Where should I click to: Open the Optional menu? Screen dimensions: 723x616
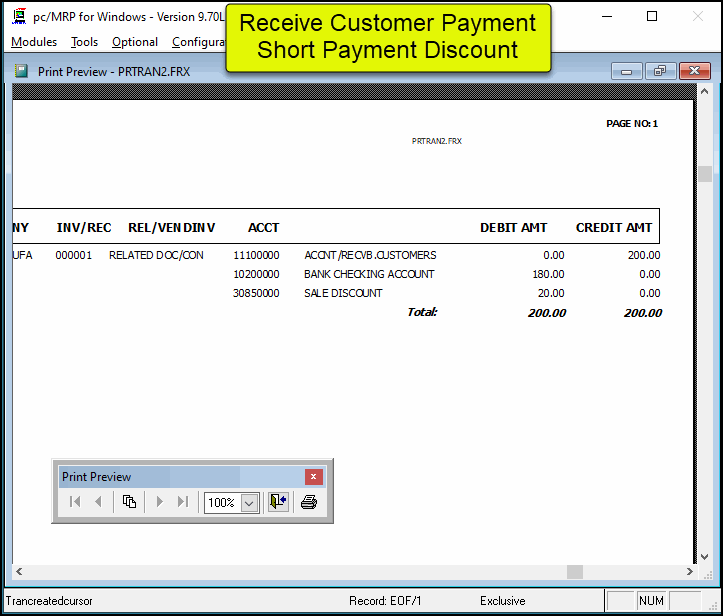[x=134, y=42]
